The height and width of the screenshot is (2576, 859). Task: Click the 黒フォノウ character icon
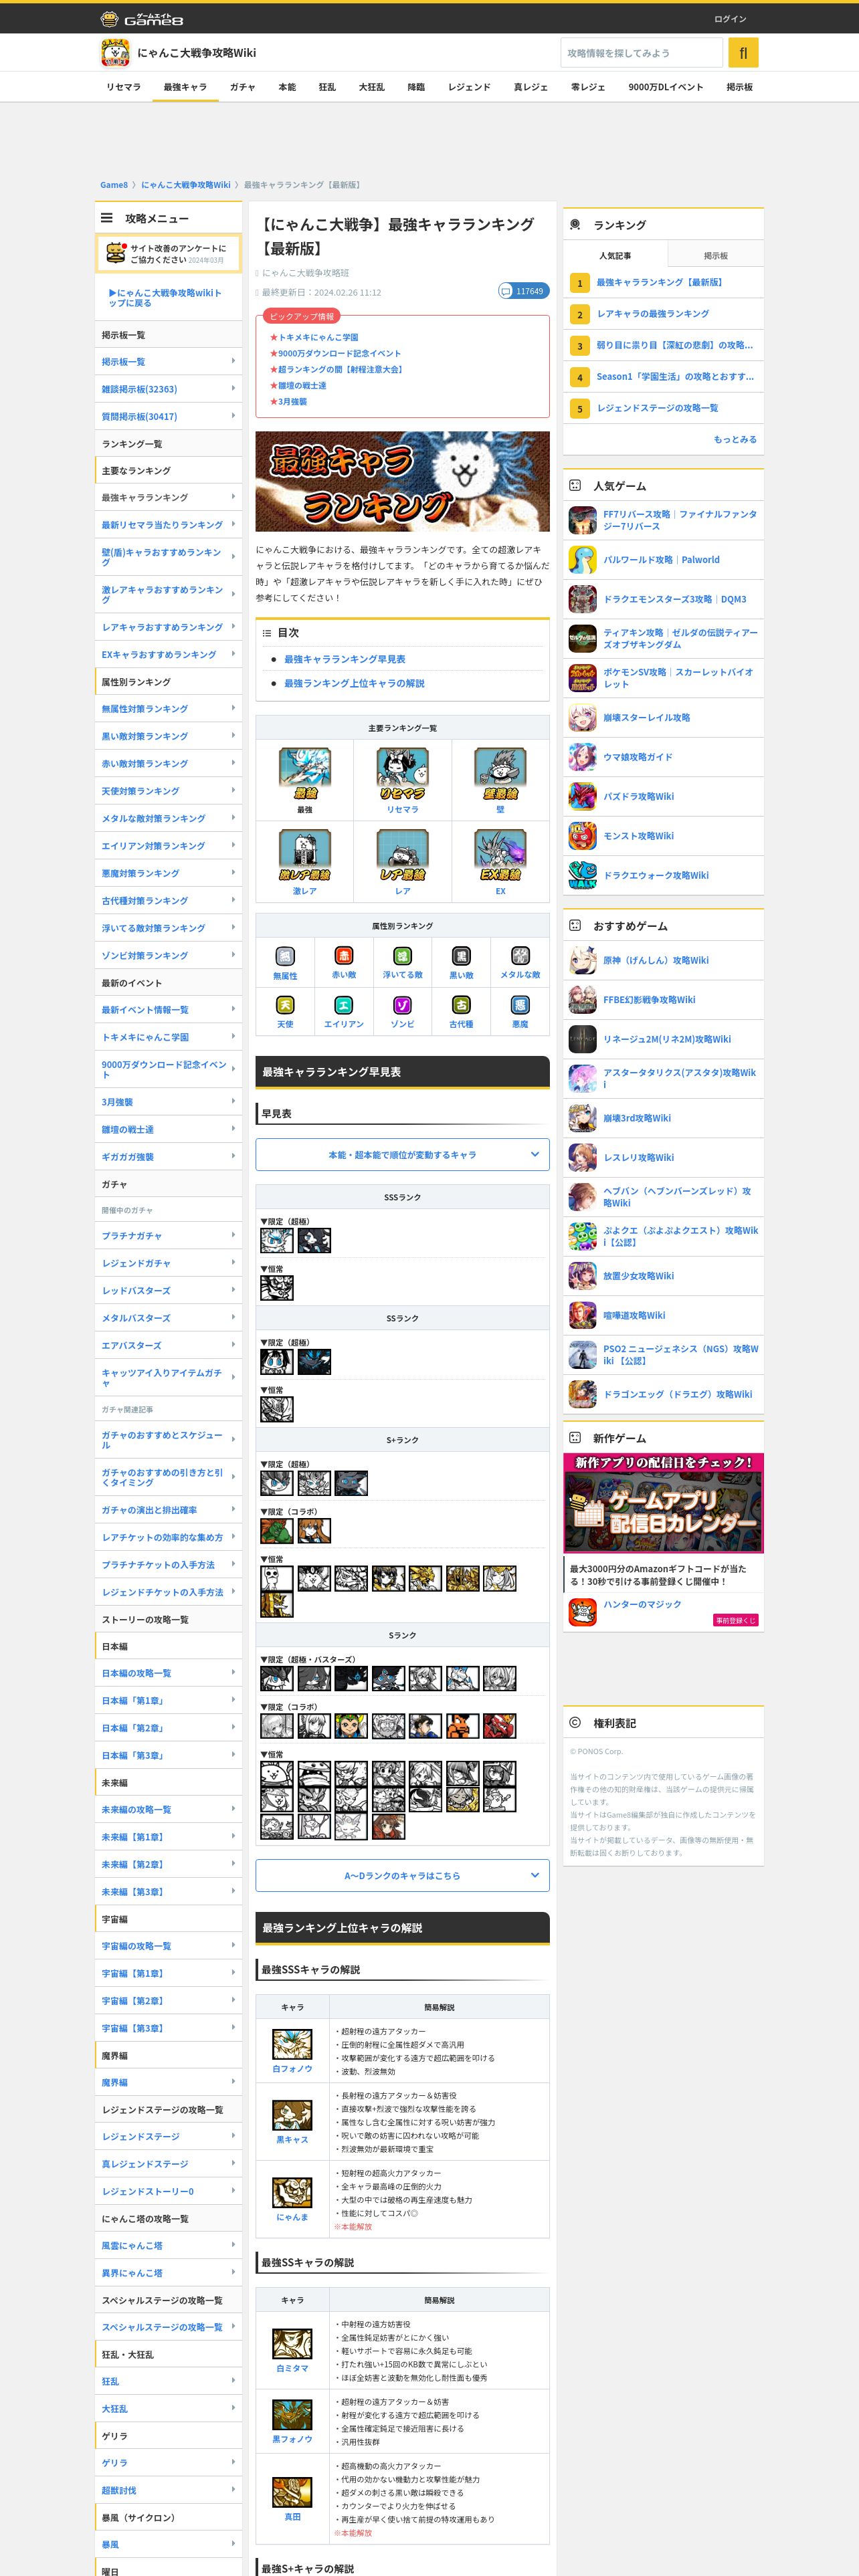[292, 2414]
